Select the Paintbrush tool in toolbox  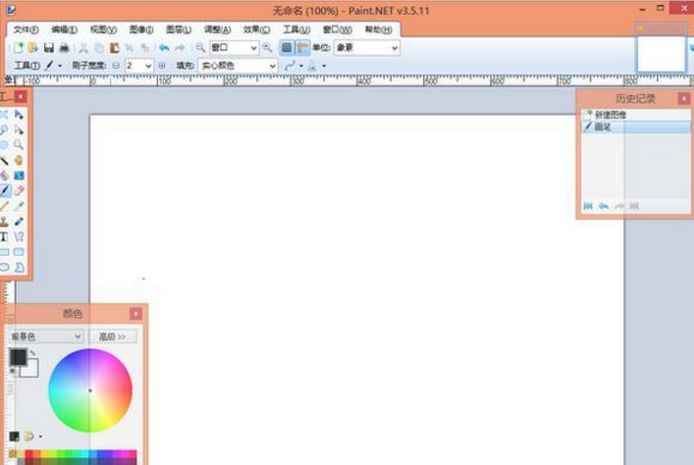coord(4,191)
